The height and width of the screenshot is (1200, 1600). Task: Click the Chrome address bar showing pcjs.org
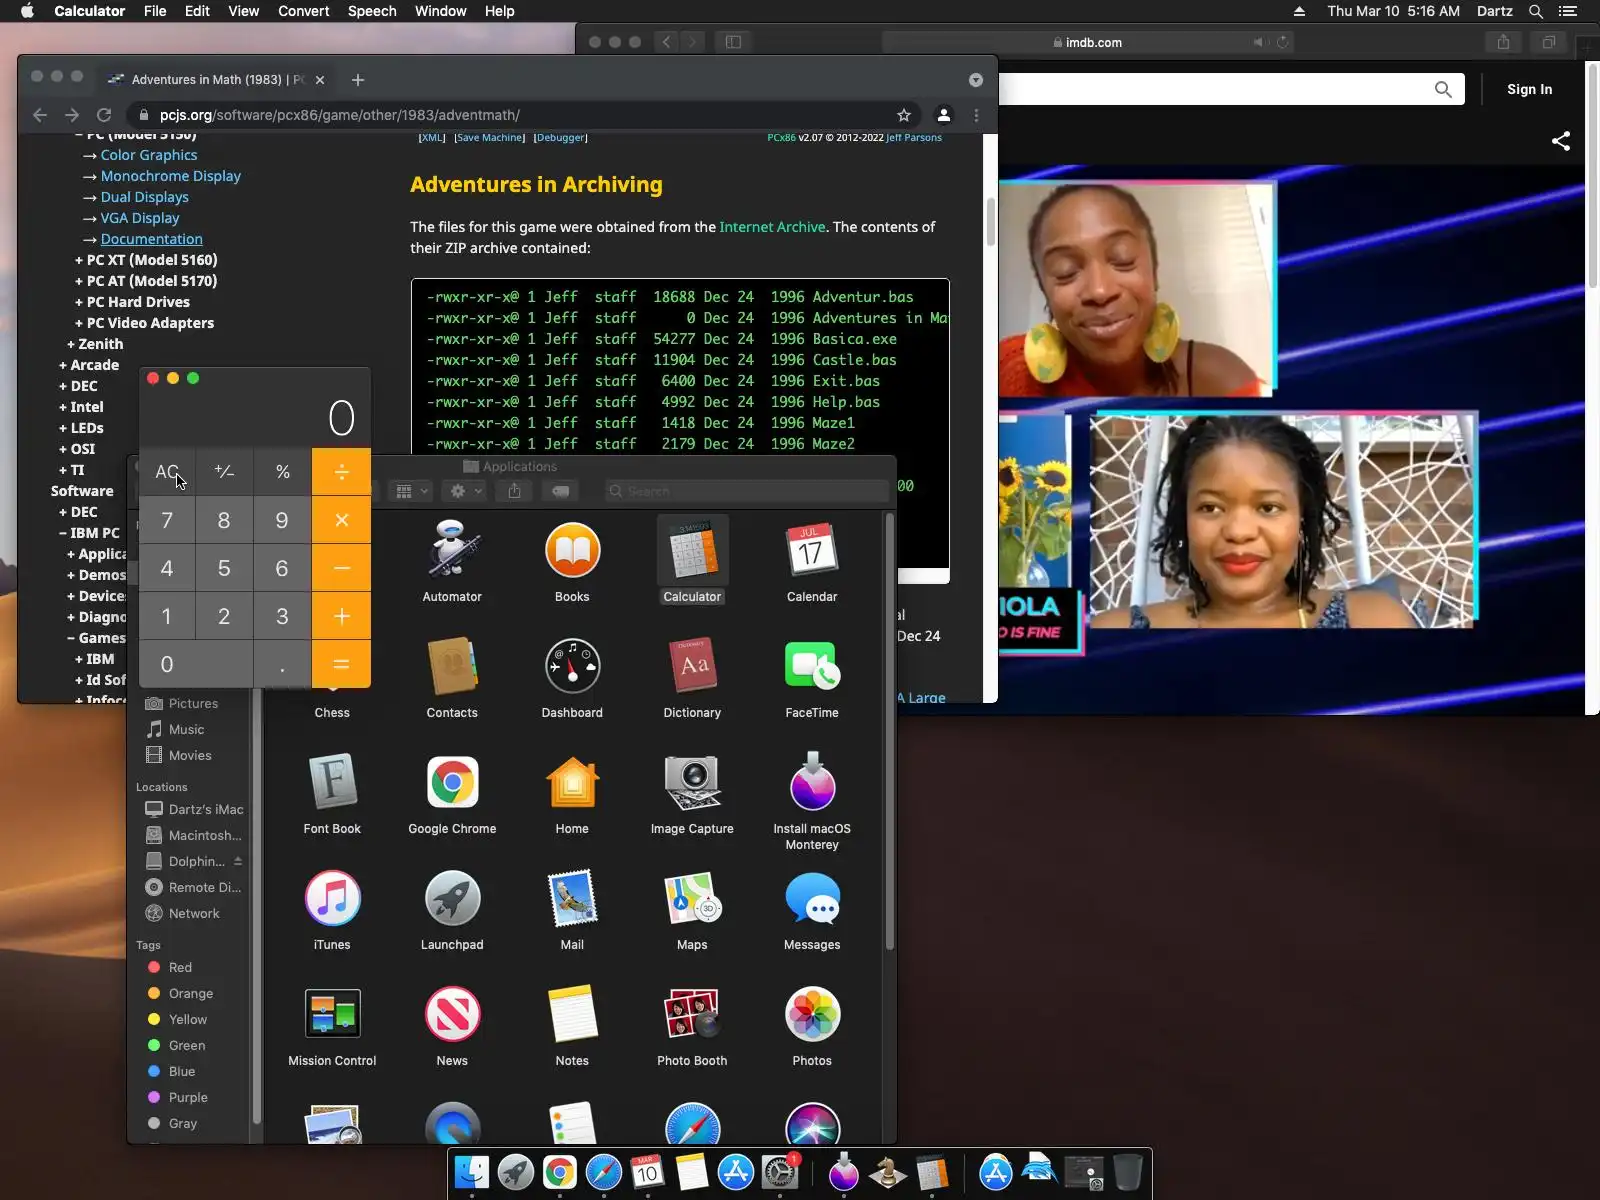pos(522,115)
